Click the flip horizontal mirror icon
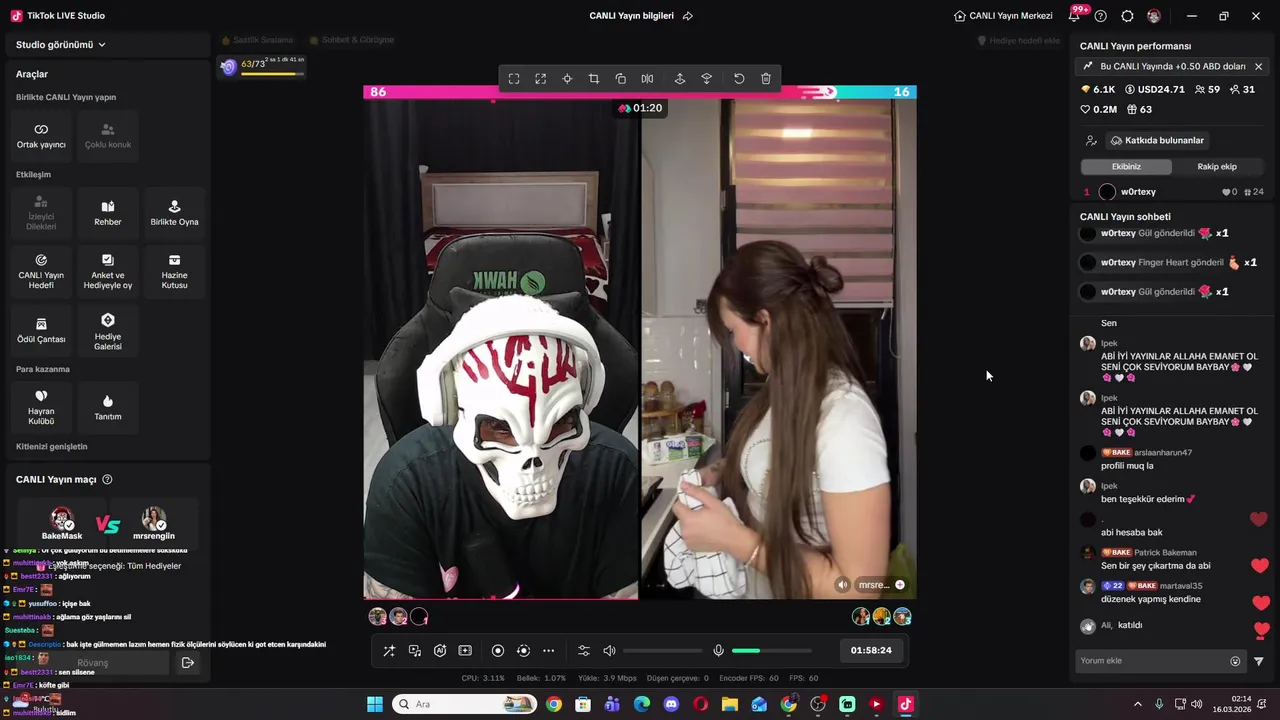This screenshot has height=720, width=1280. coord(647,79)
